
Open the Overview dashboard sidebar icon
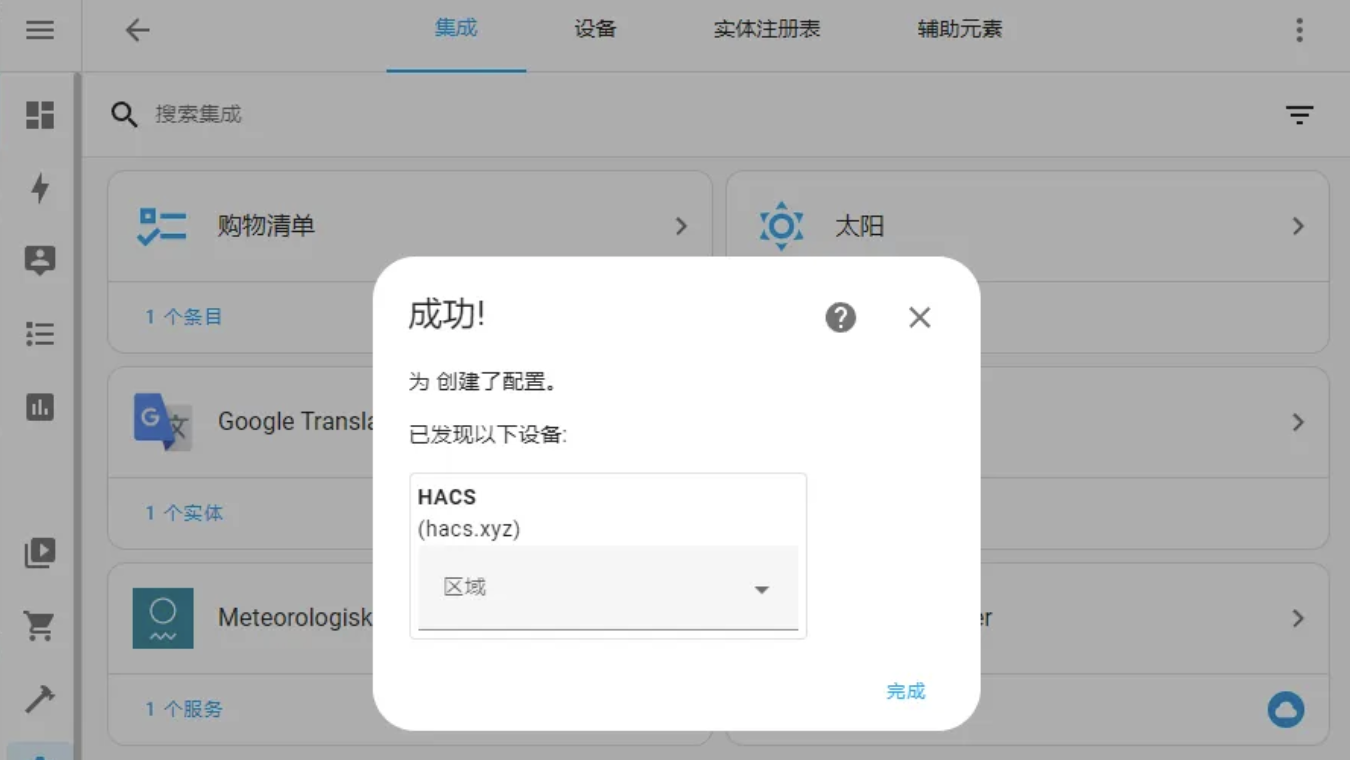pyautogui.click(x=40, y=115)
